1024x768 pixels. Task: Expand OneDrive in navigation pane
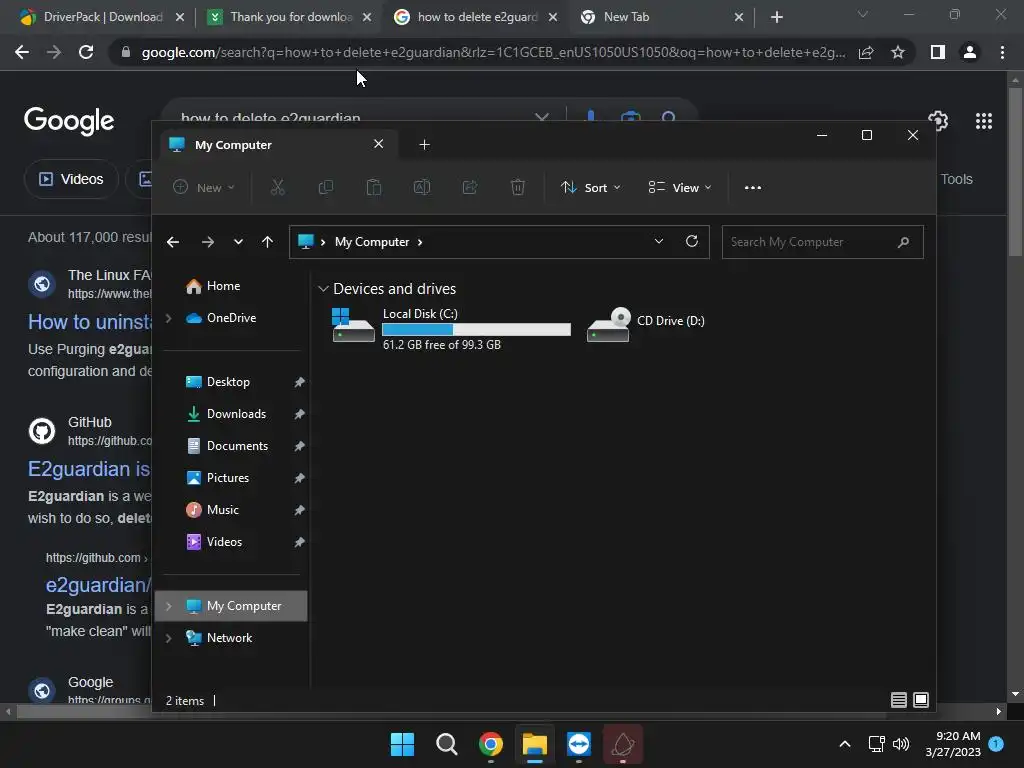pyautogui.click(x=168, y=318)
